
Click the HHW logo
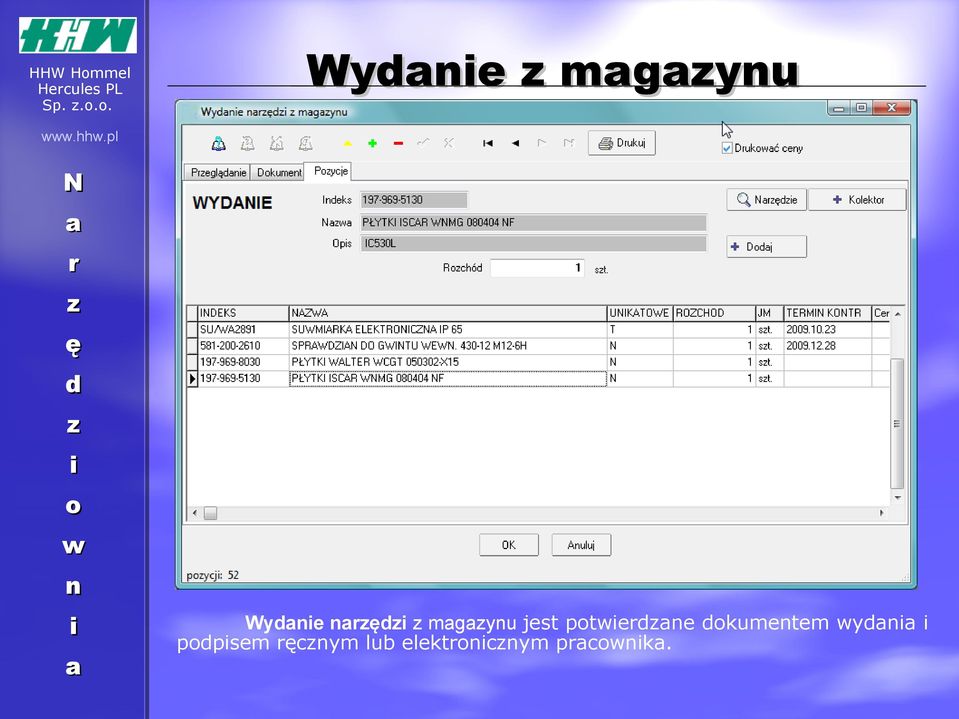tap(78, 35)
